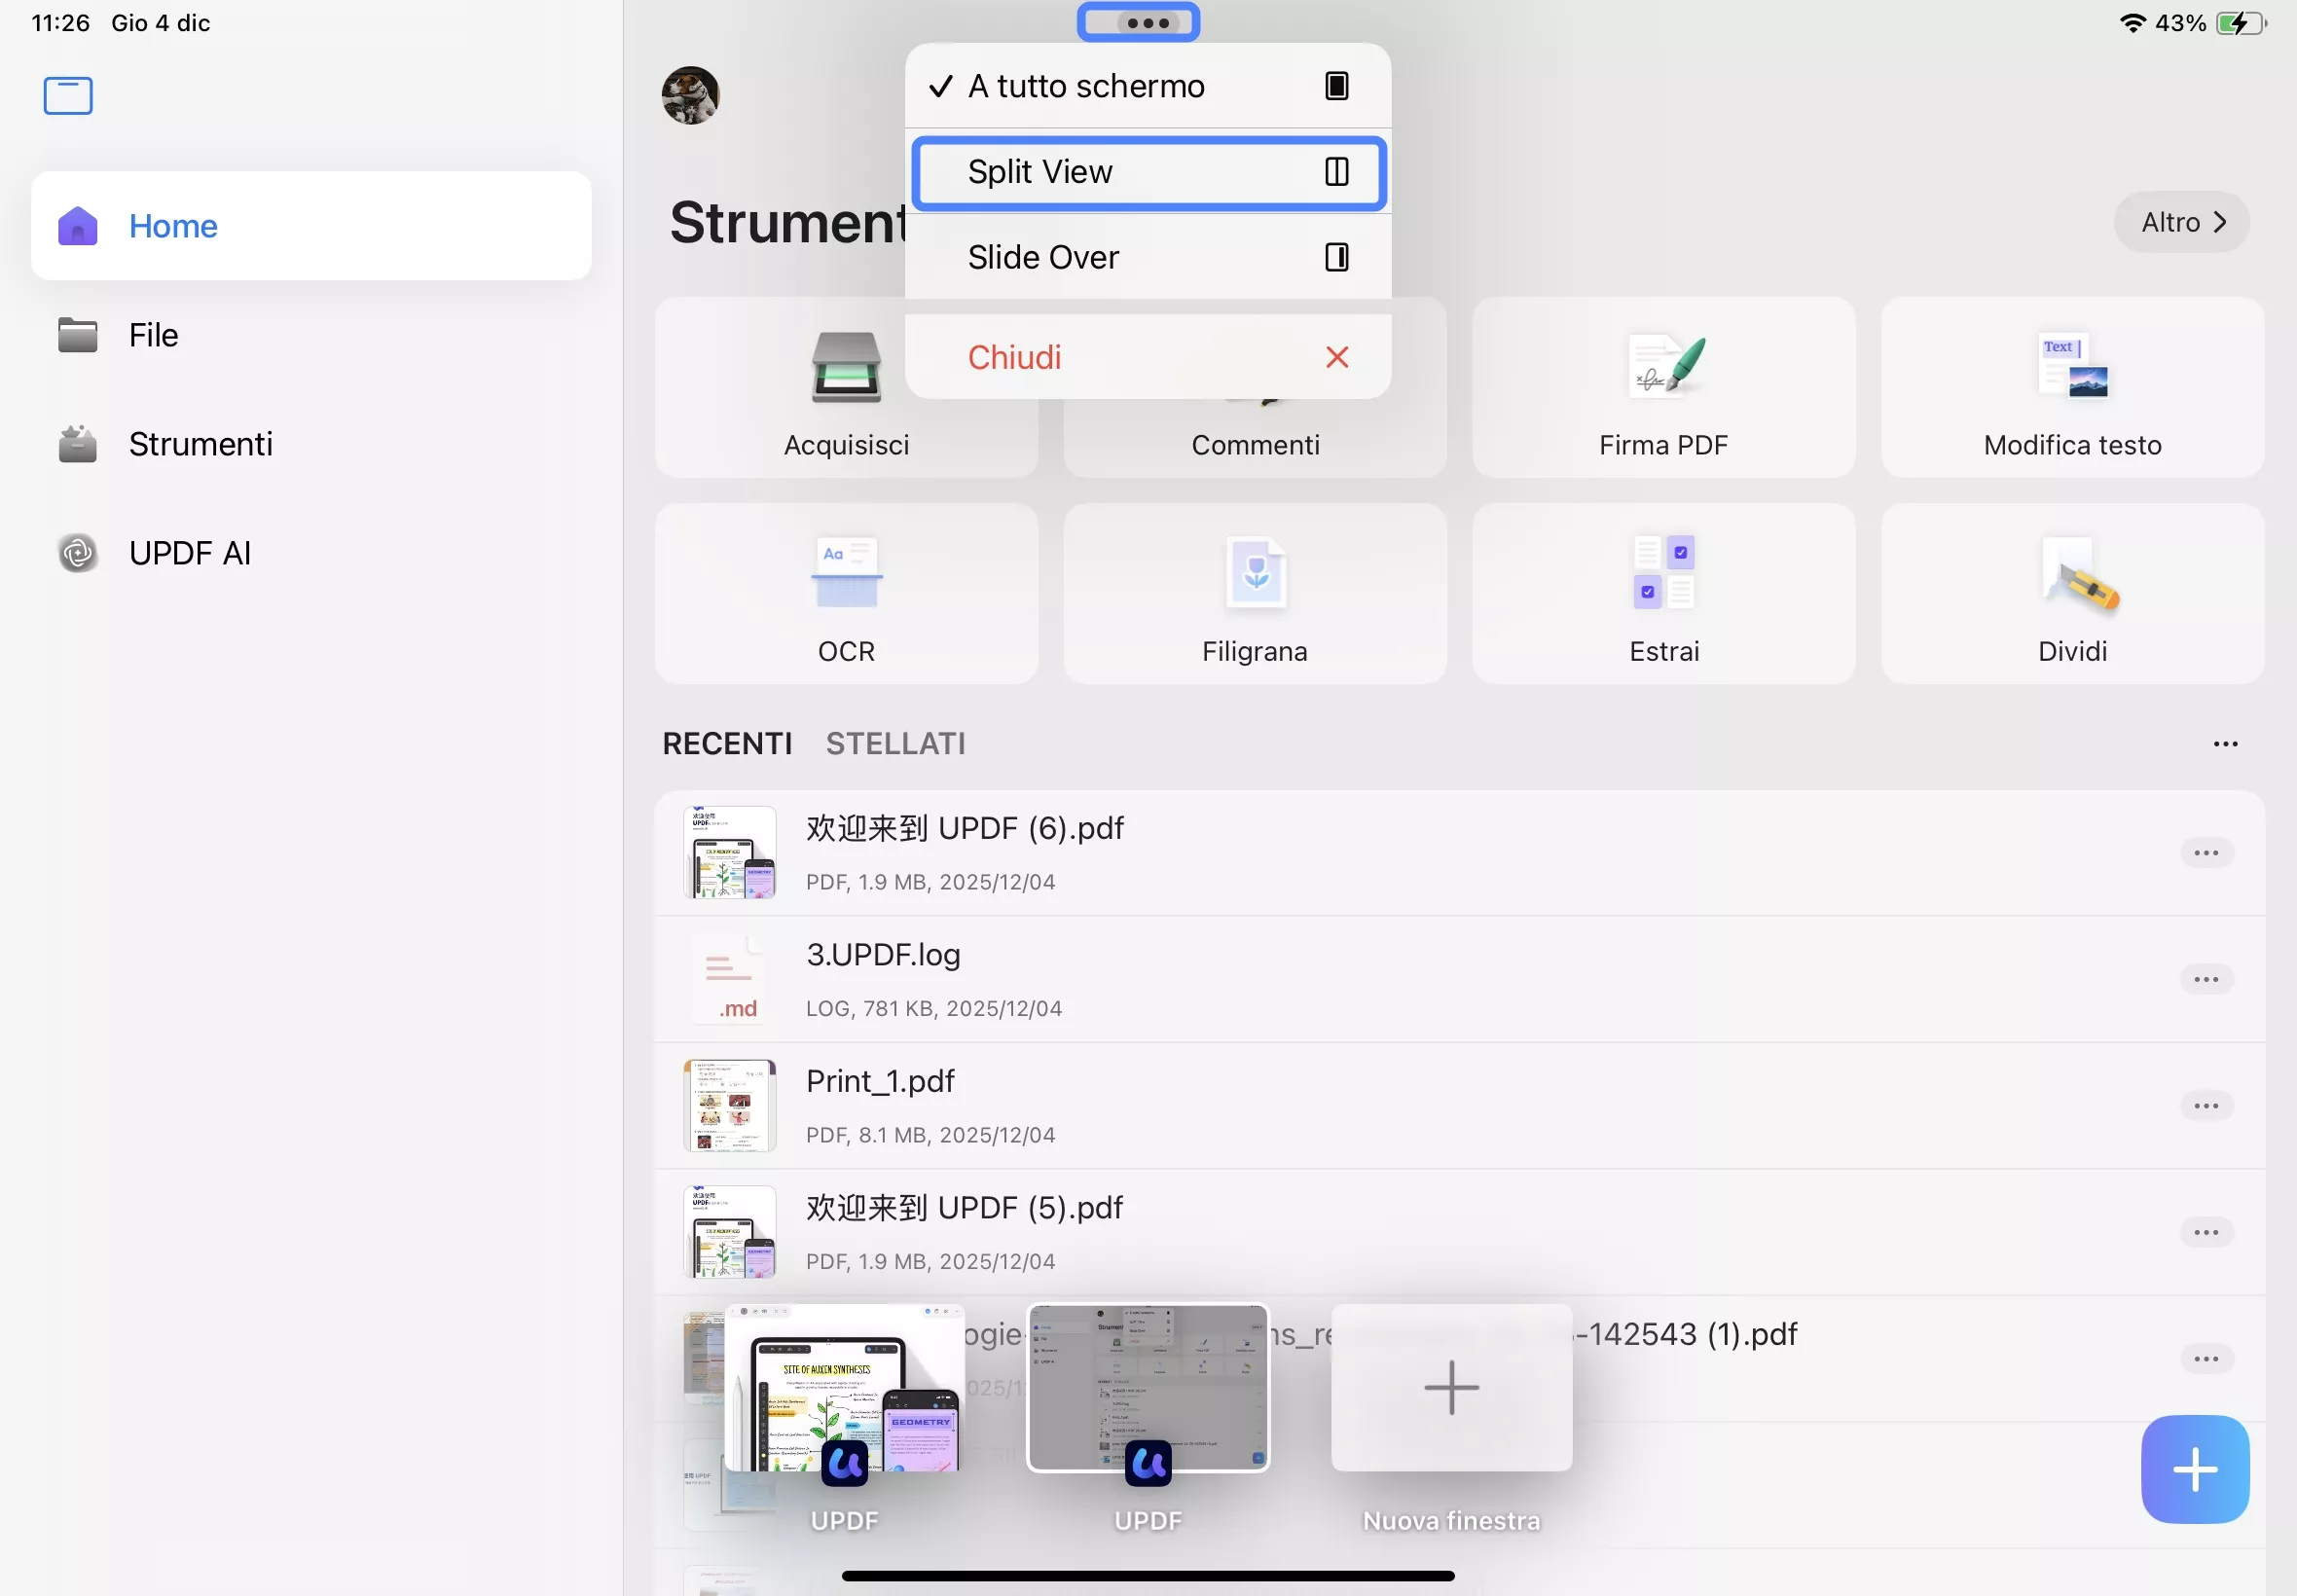This screenshot has height=1596, width=2297.
Task: Open the RECENTI section ellipsis menu
Action: click(2225, 743)
